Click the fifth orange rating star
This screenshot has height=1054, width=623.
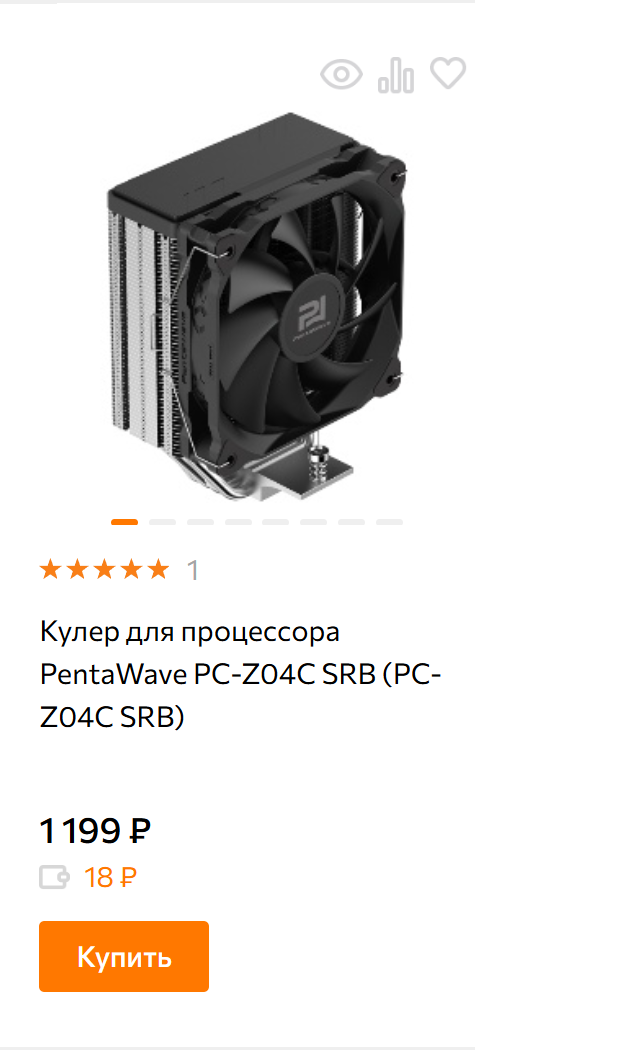158,569
